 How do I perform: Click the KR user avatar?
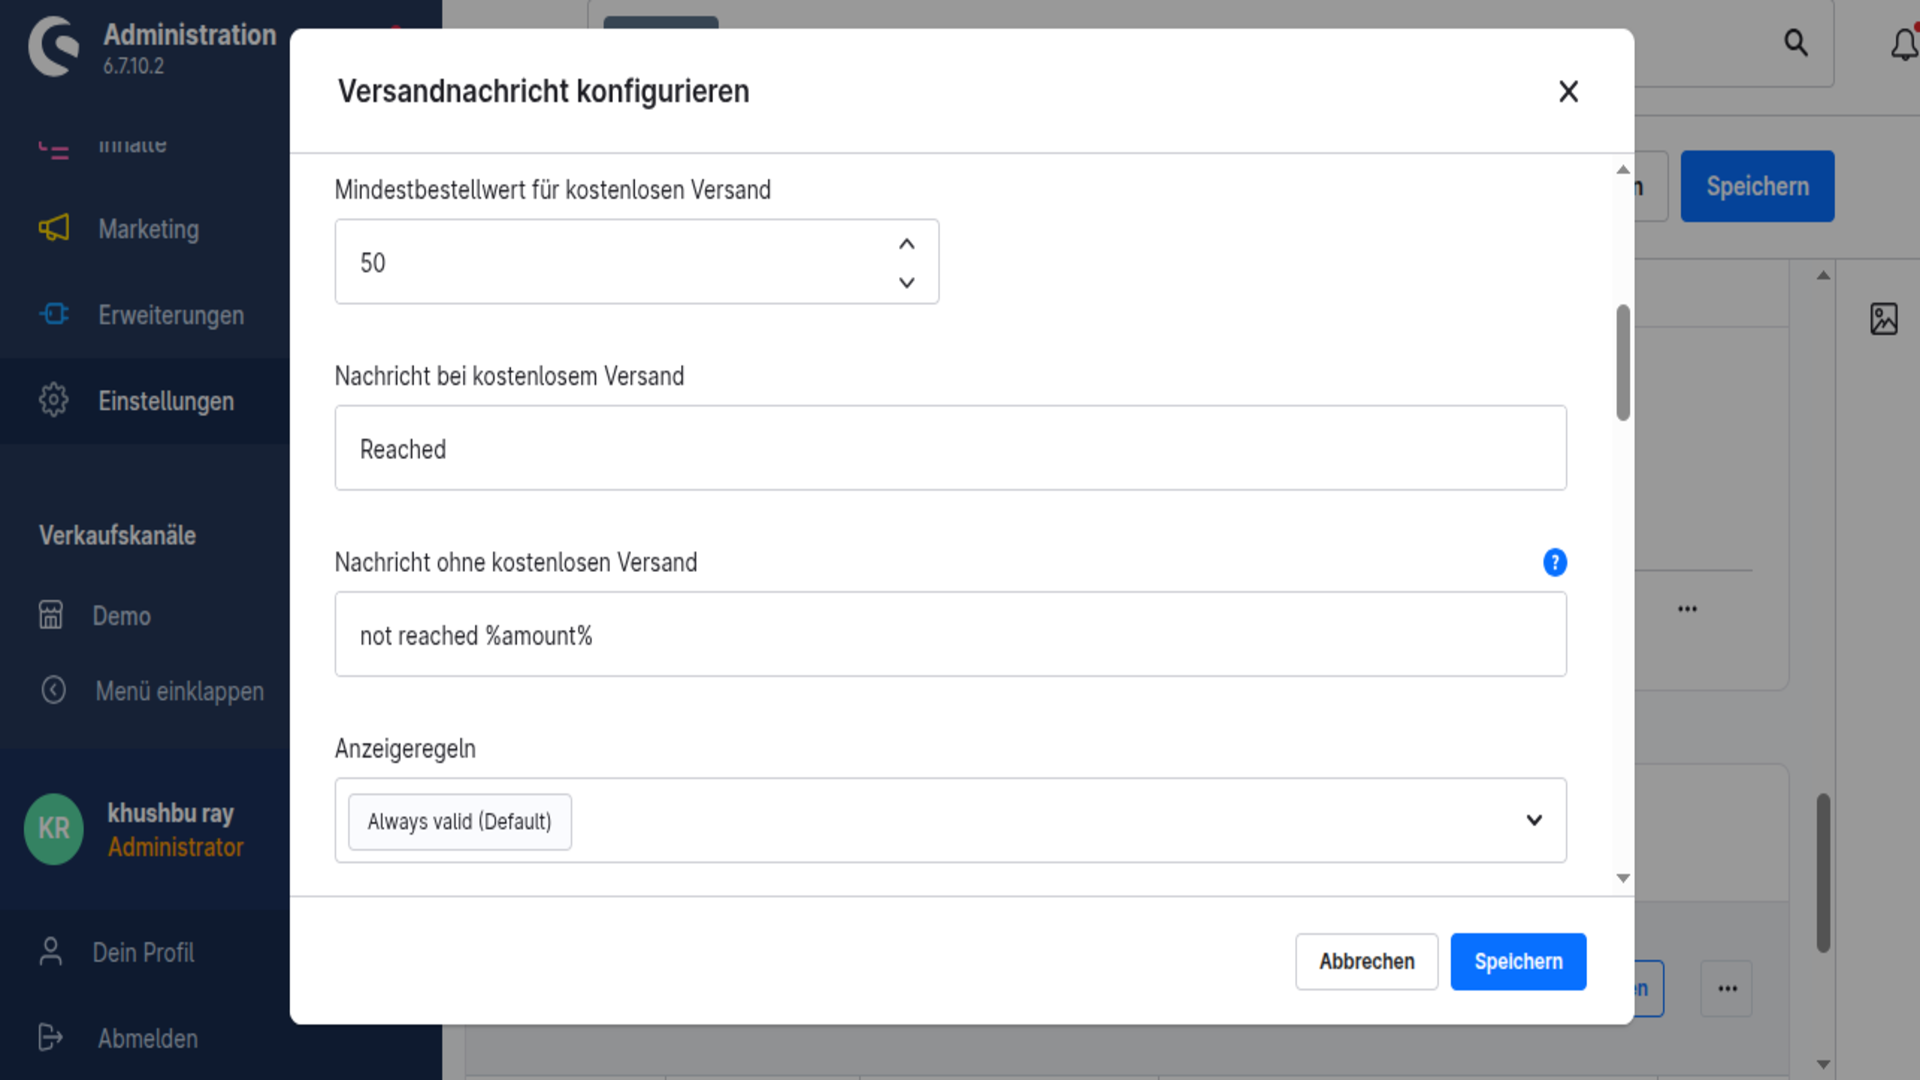pos(54,829)
